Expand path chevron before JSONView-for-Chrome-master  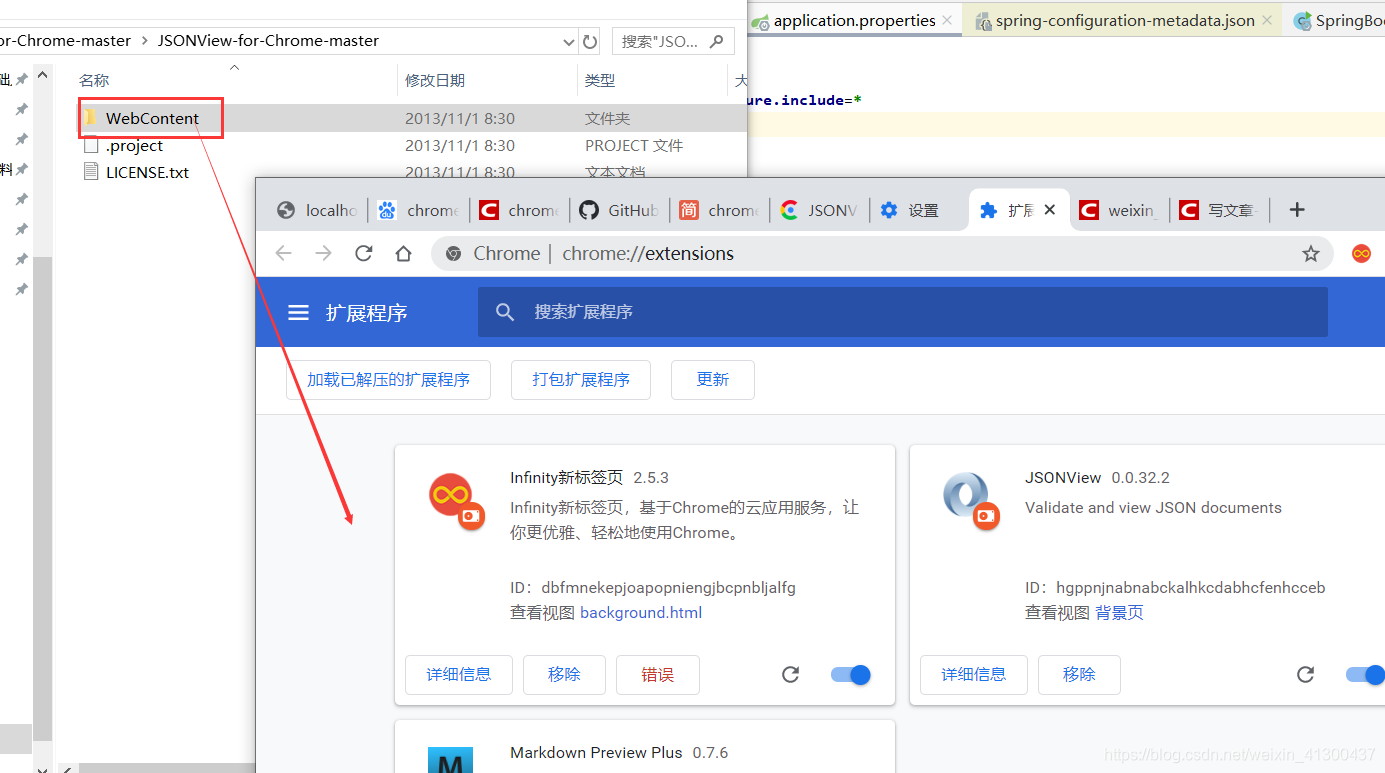(145, 41)
